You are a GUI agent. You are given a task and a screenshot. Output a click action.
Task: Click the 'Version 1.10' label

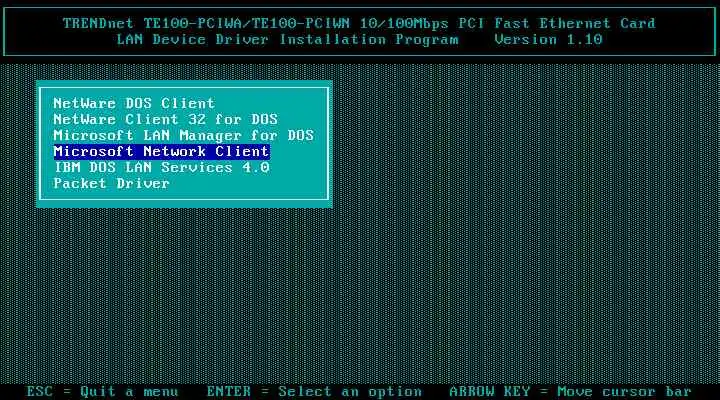[x=548, y=39]
